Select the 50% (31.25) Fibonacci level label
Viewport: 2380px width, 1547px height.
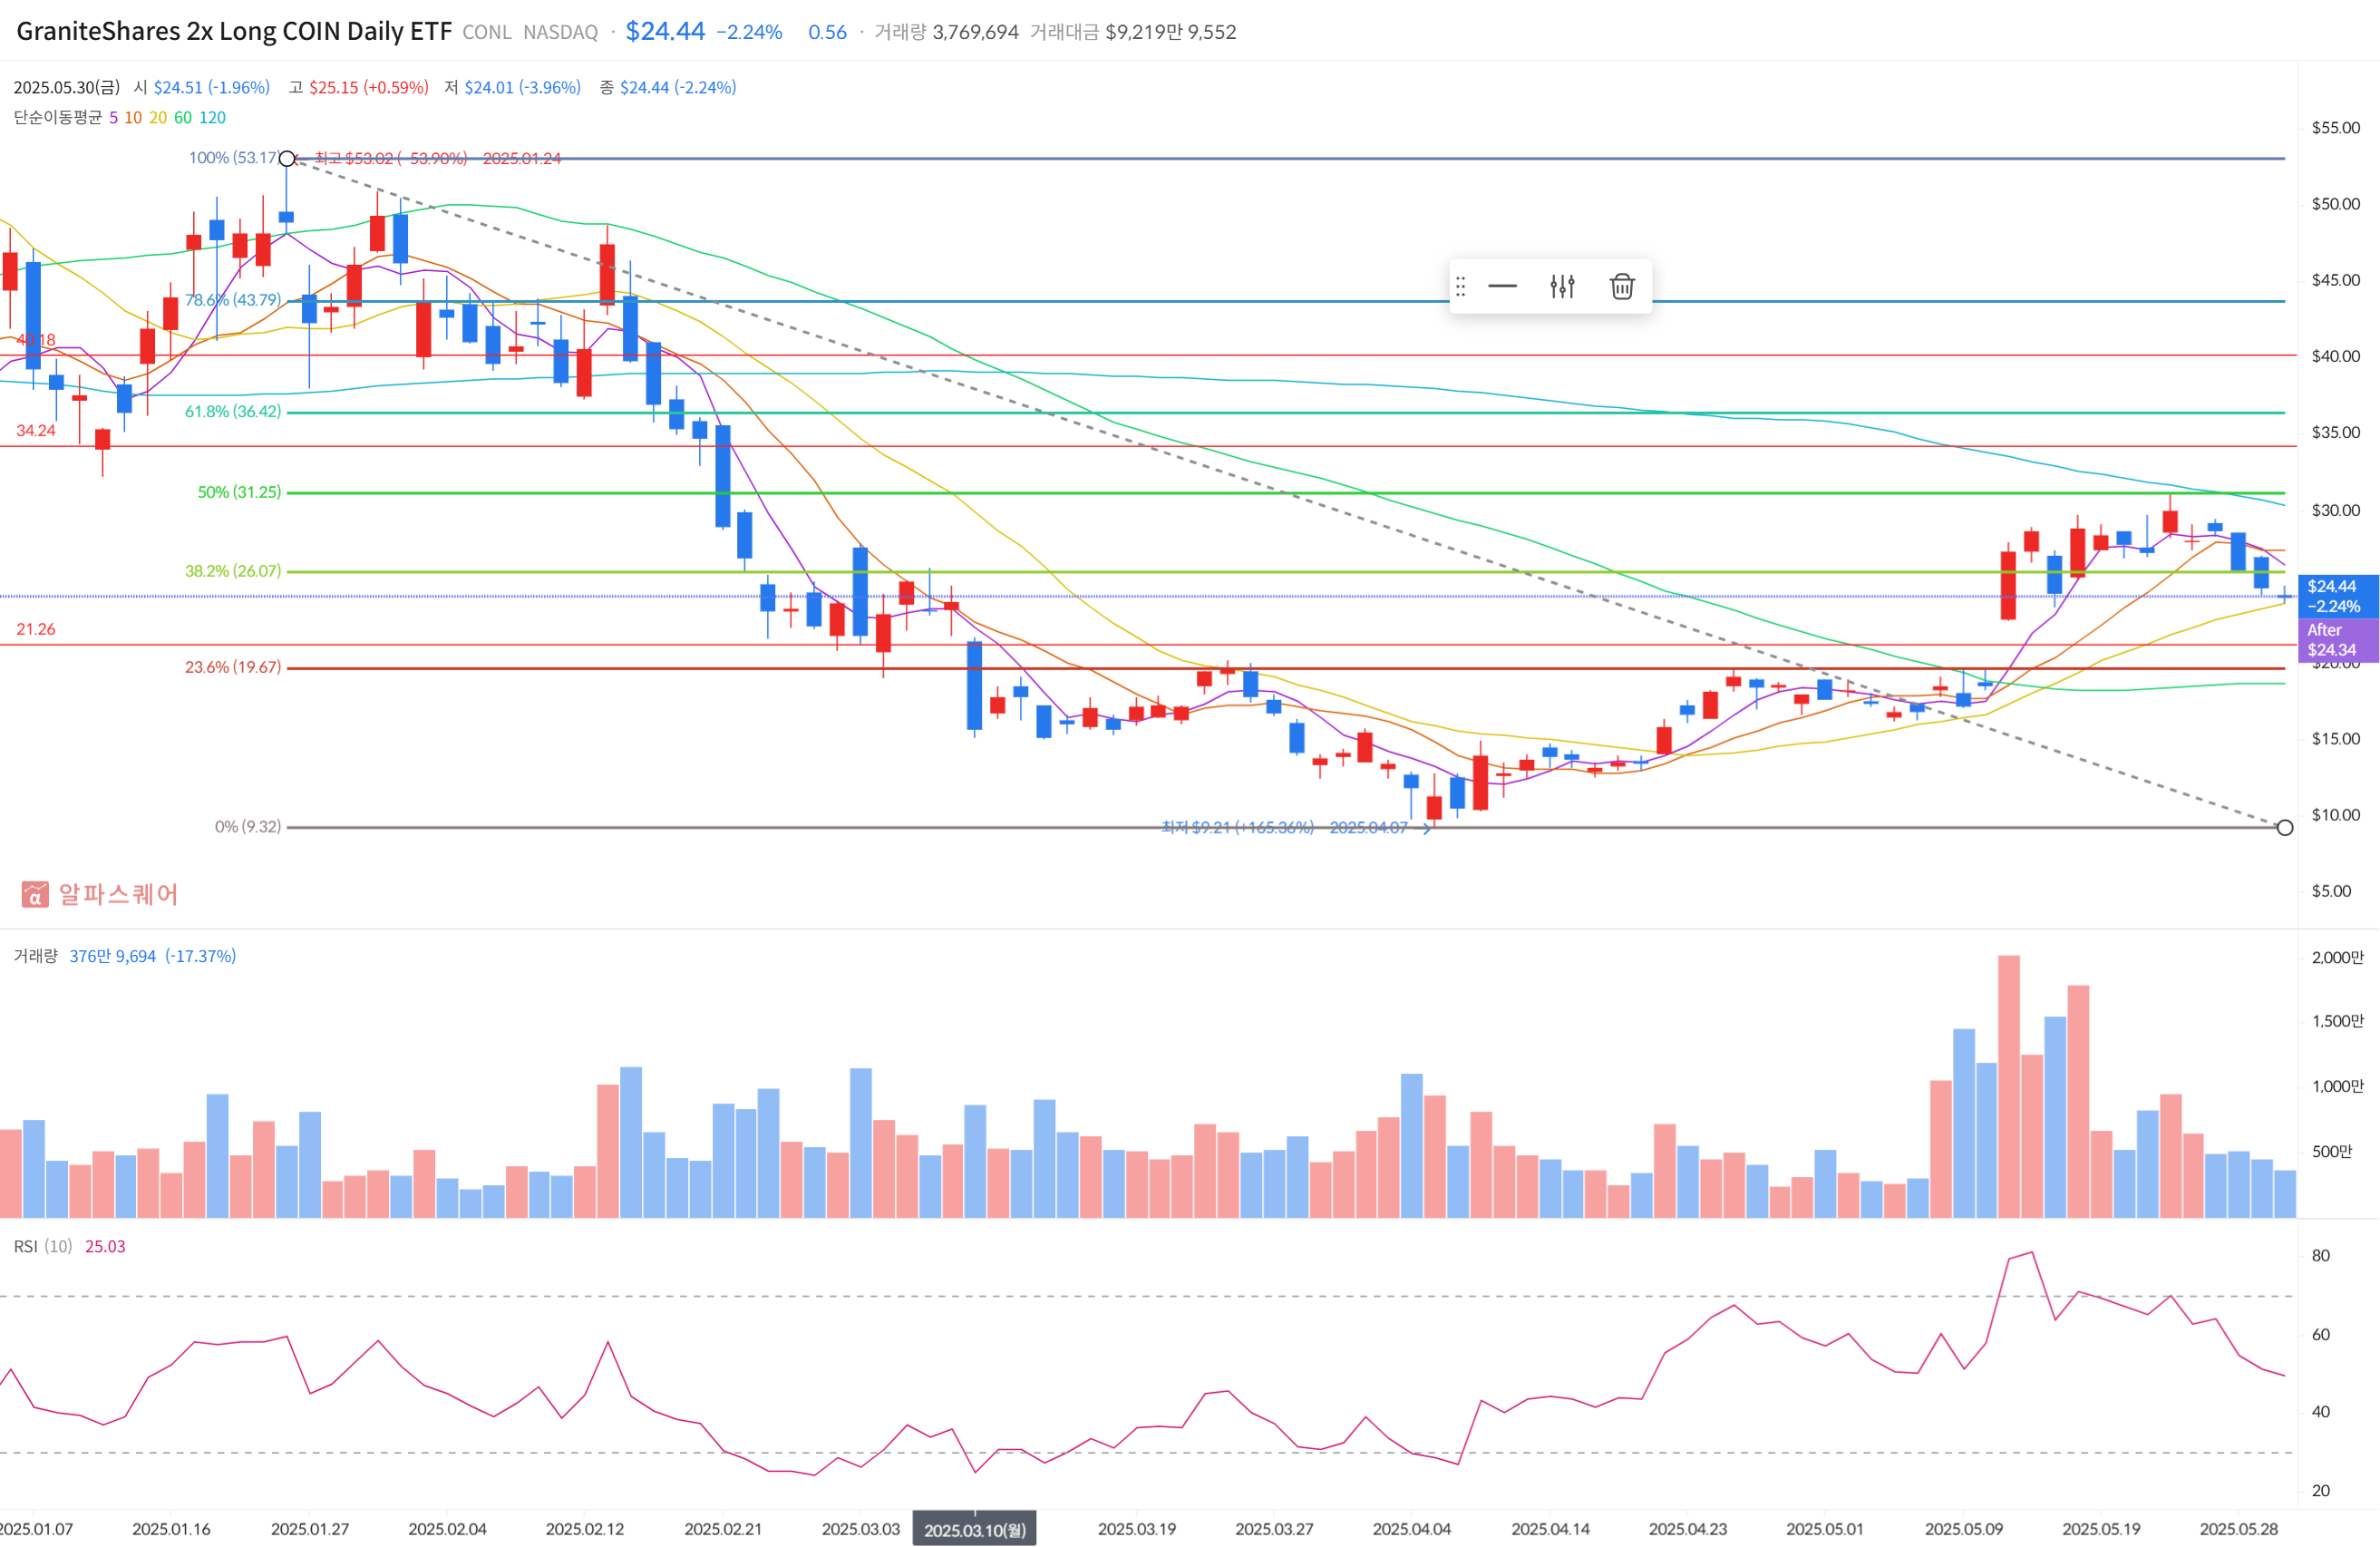pos(239,492)
